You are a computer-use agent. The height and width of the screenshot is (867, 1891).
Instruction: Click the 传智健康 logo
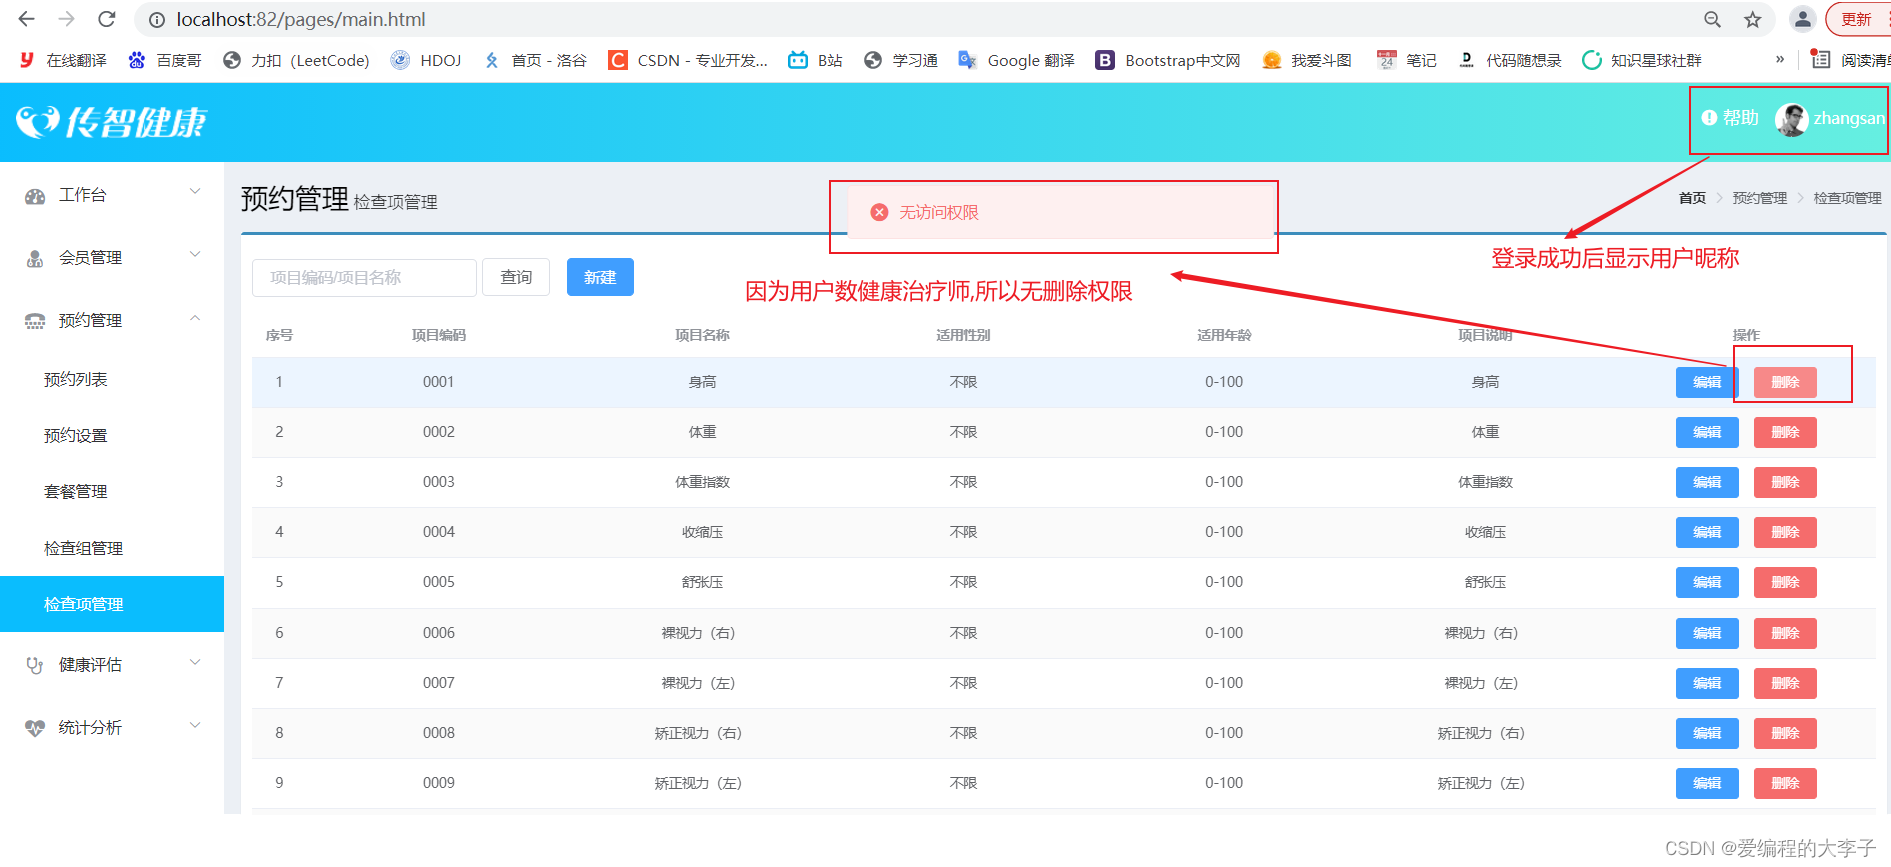tap(111, 122)
